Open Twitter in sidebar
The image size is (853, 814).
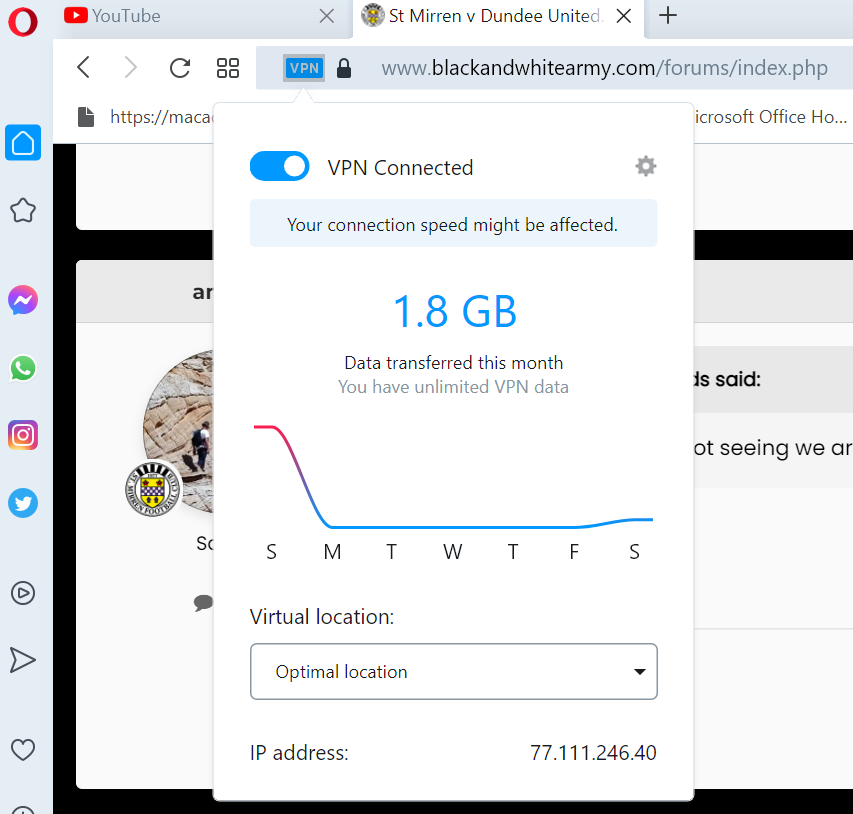23,503
